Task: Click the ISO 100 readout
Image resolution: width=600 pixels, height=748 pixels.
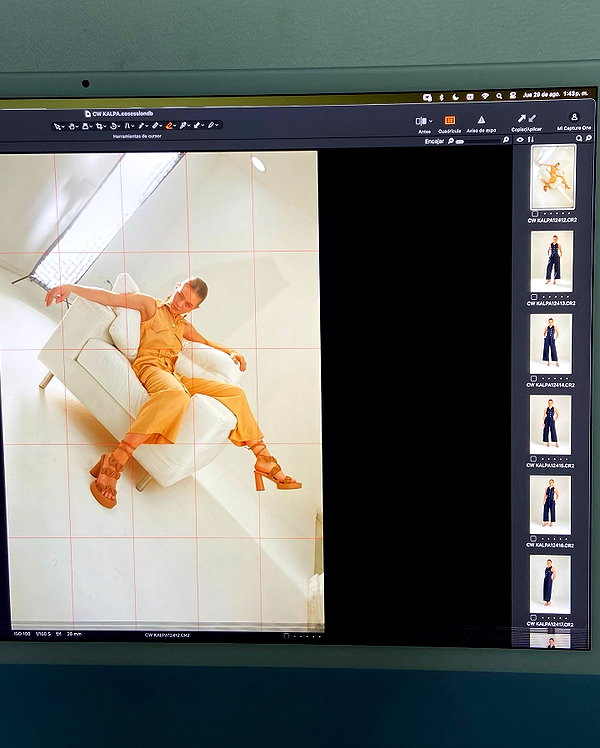Action: point(21,634)
